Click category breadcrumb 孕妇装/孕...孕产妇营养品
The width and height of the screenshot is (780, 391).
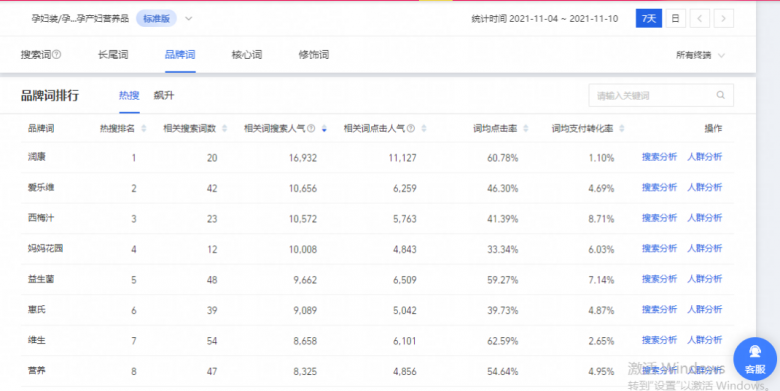80,19
